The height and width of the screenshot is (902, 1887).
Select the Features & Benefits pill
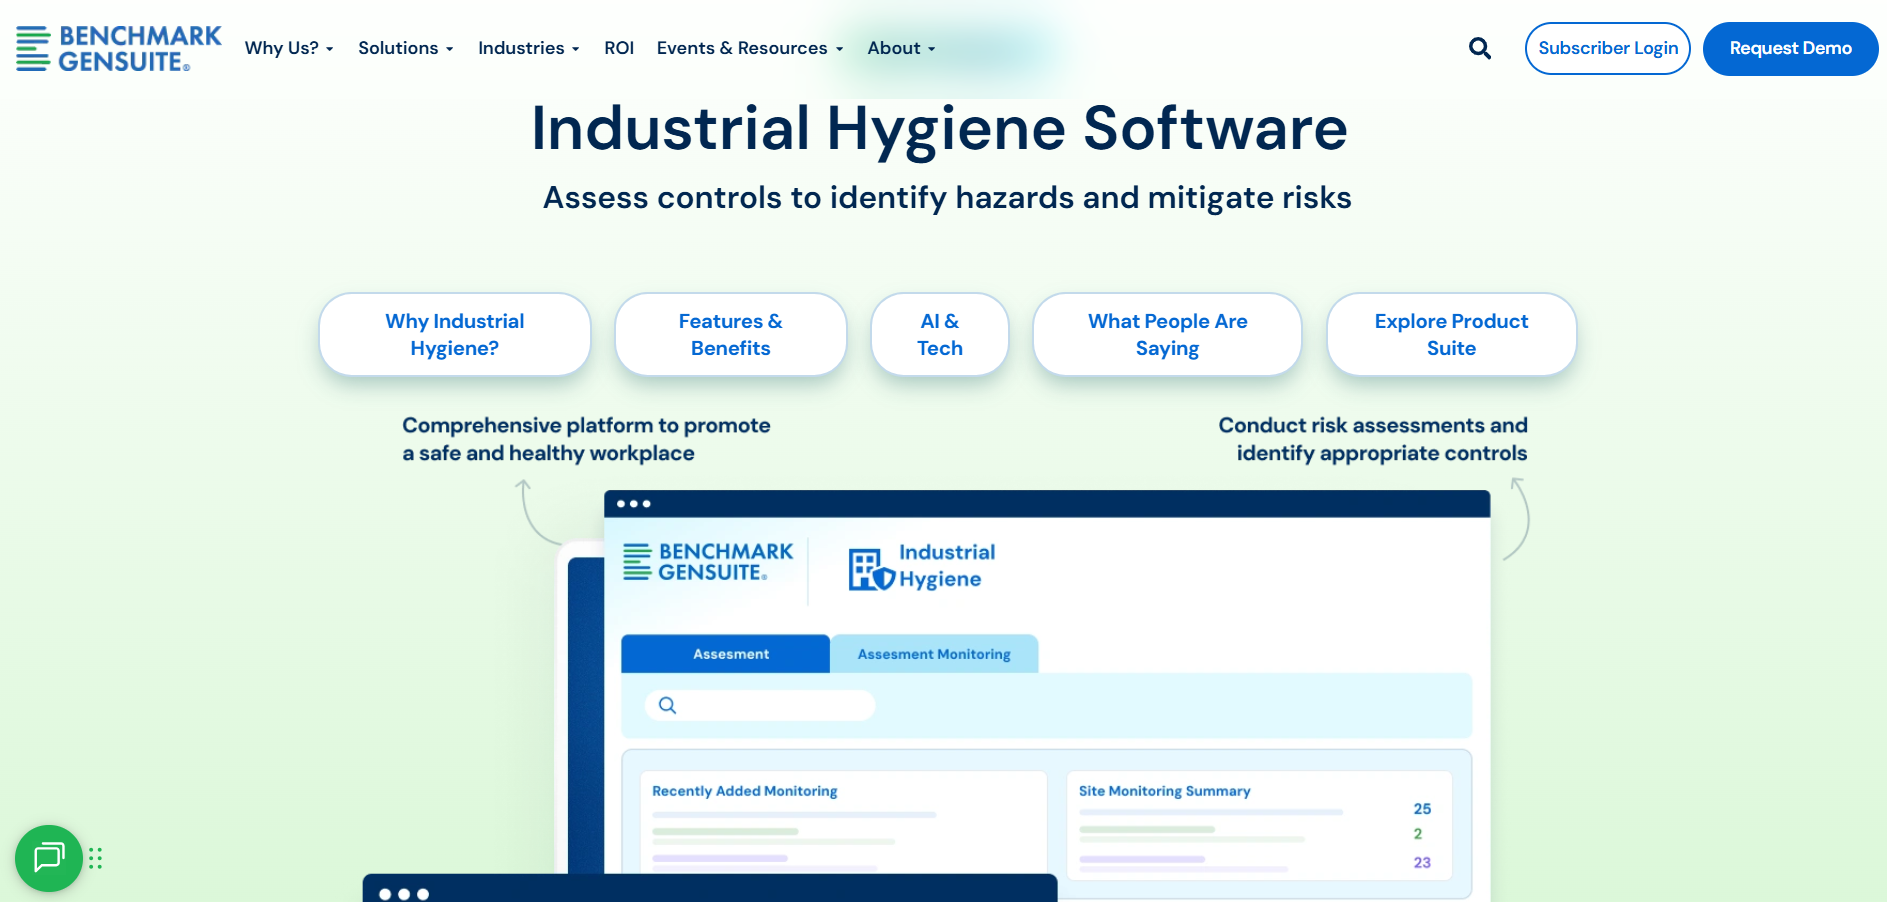(x=730, y=334)
